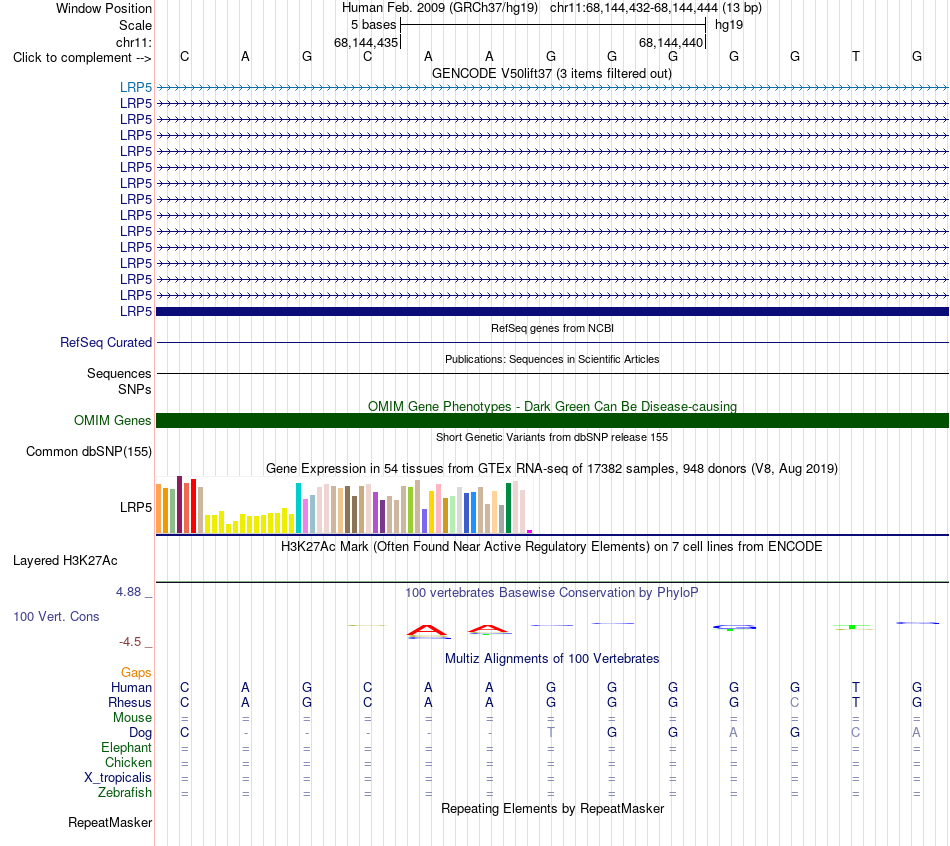This screenshot has height=846, width=950.
Task: Click the 'OMIM Genes' track label
Action: 112,420
